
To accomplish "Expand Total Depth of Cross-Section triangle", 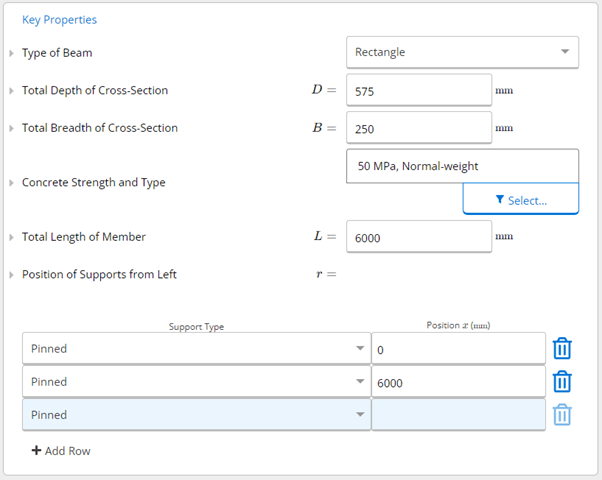I will coord(12,91).
